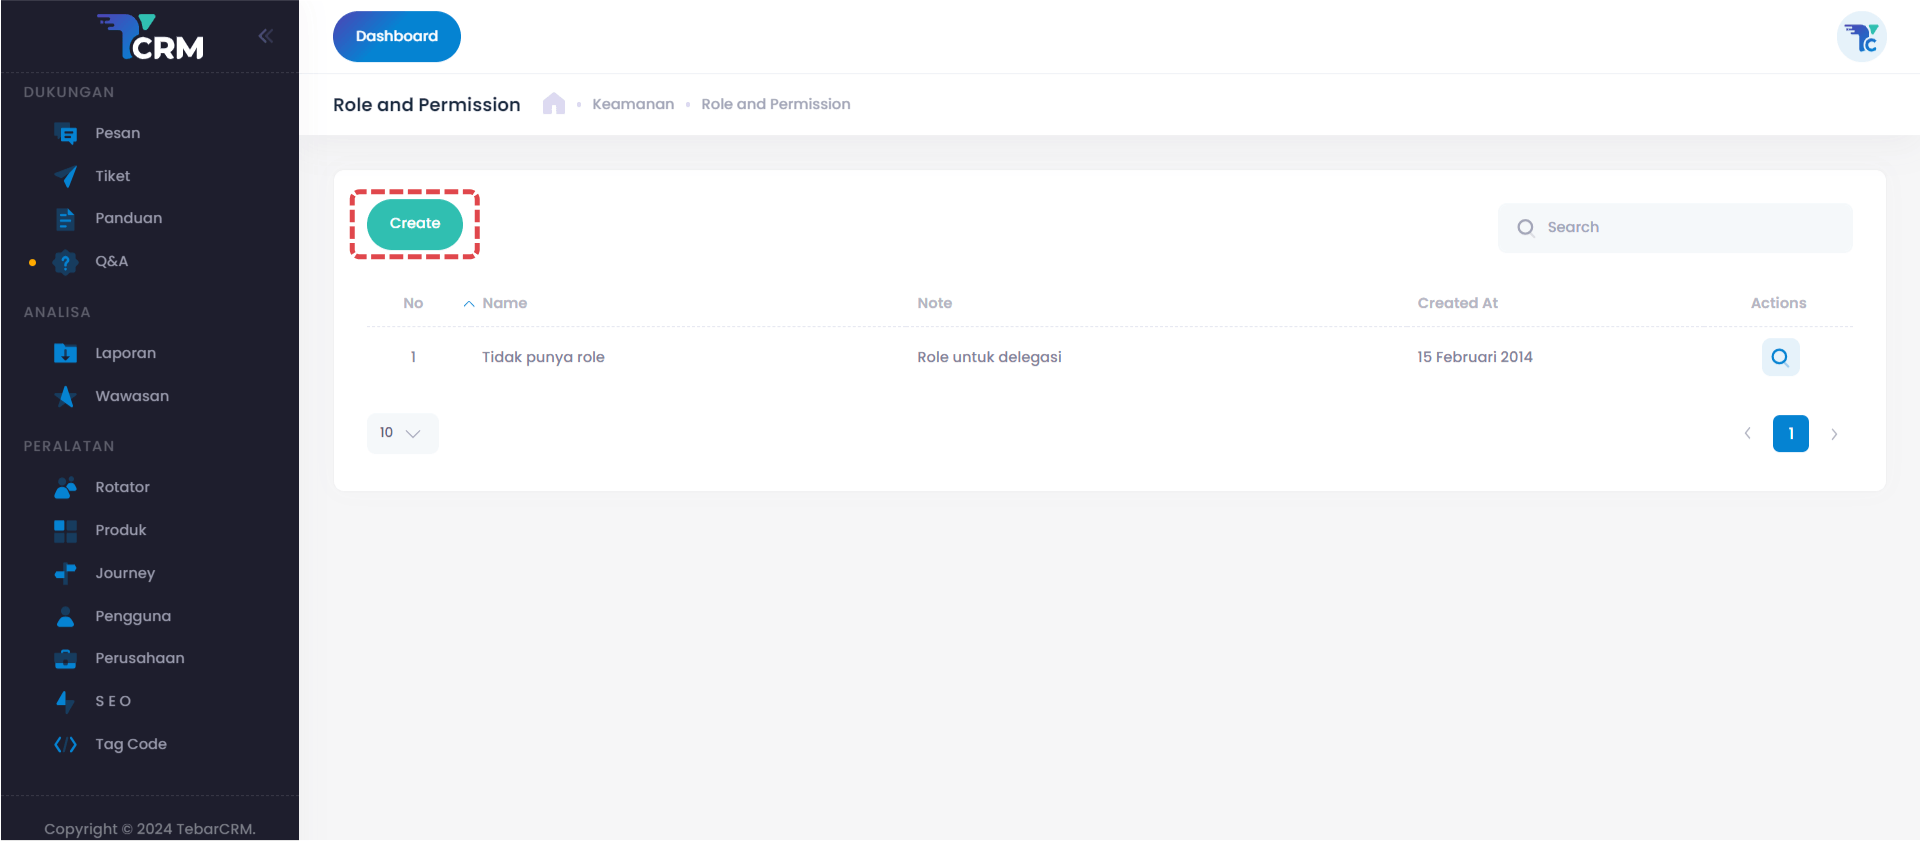Viewport: 1920px width, 841px height.
Task: Open the Produk menu item
Action: click(x=120, y=530)
